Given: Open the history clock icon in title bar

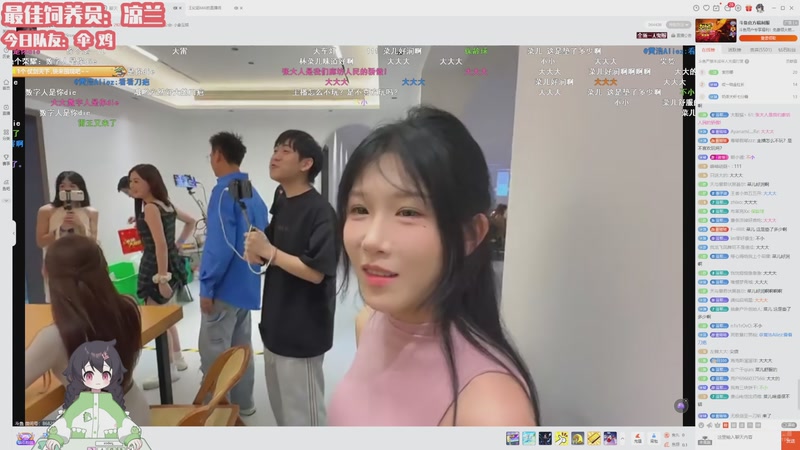Looking at the screenshot, I should tap(696, 8).
